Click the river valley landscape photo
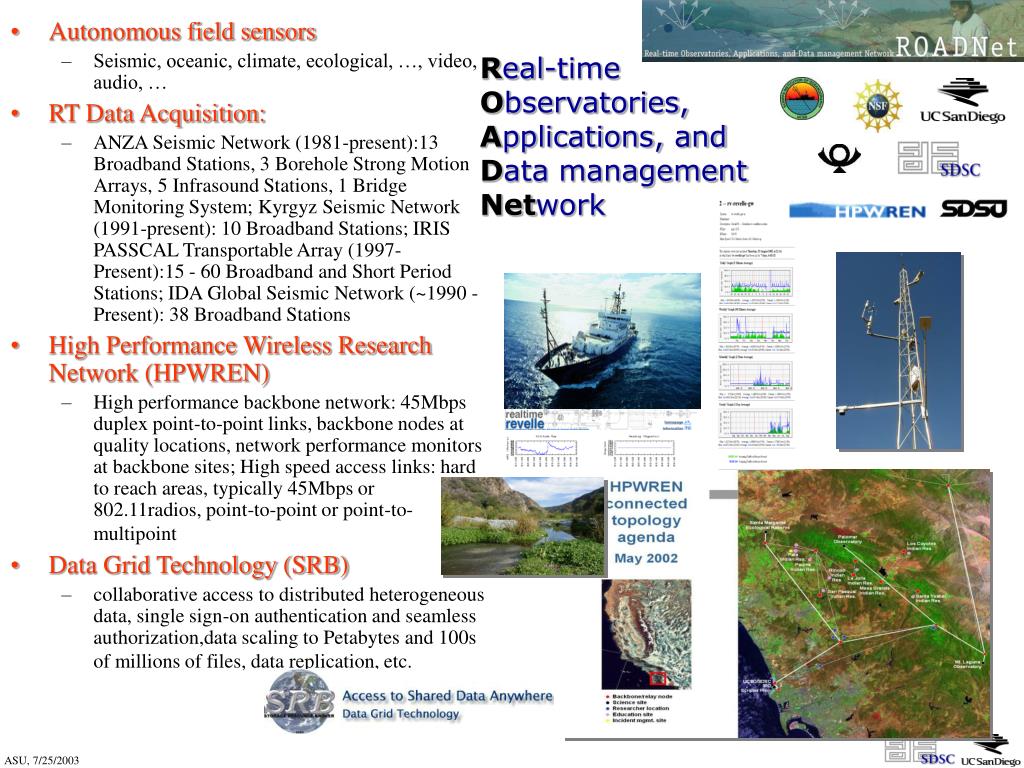Image resolution: width=1024 pixels, height=768 pixels. (x=522, y=526)
